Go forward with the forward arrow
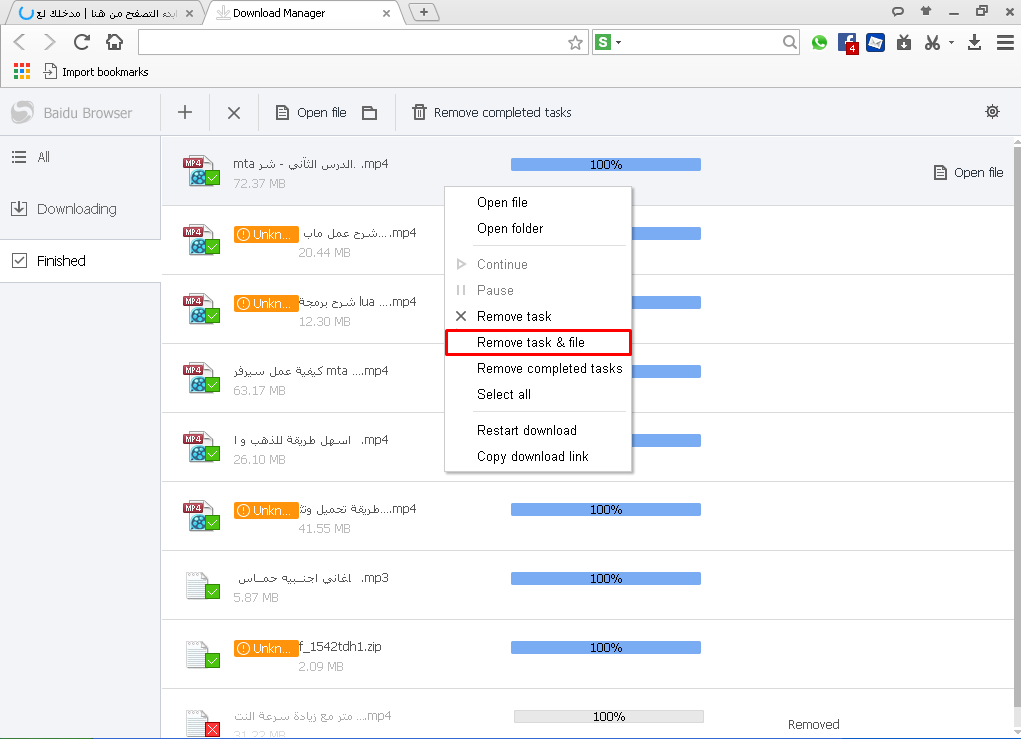The height and width of the screenshot is (739, 1021). (49, 42)
